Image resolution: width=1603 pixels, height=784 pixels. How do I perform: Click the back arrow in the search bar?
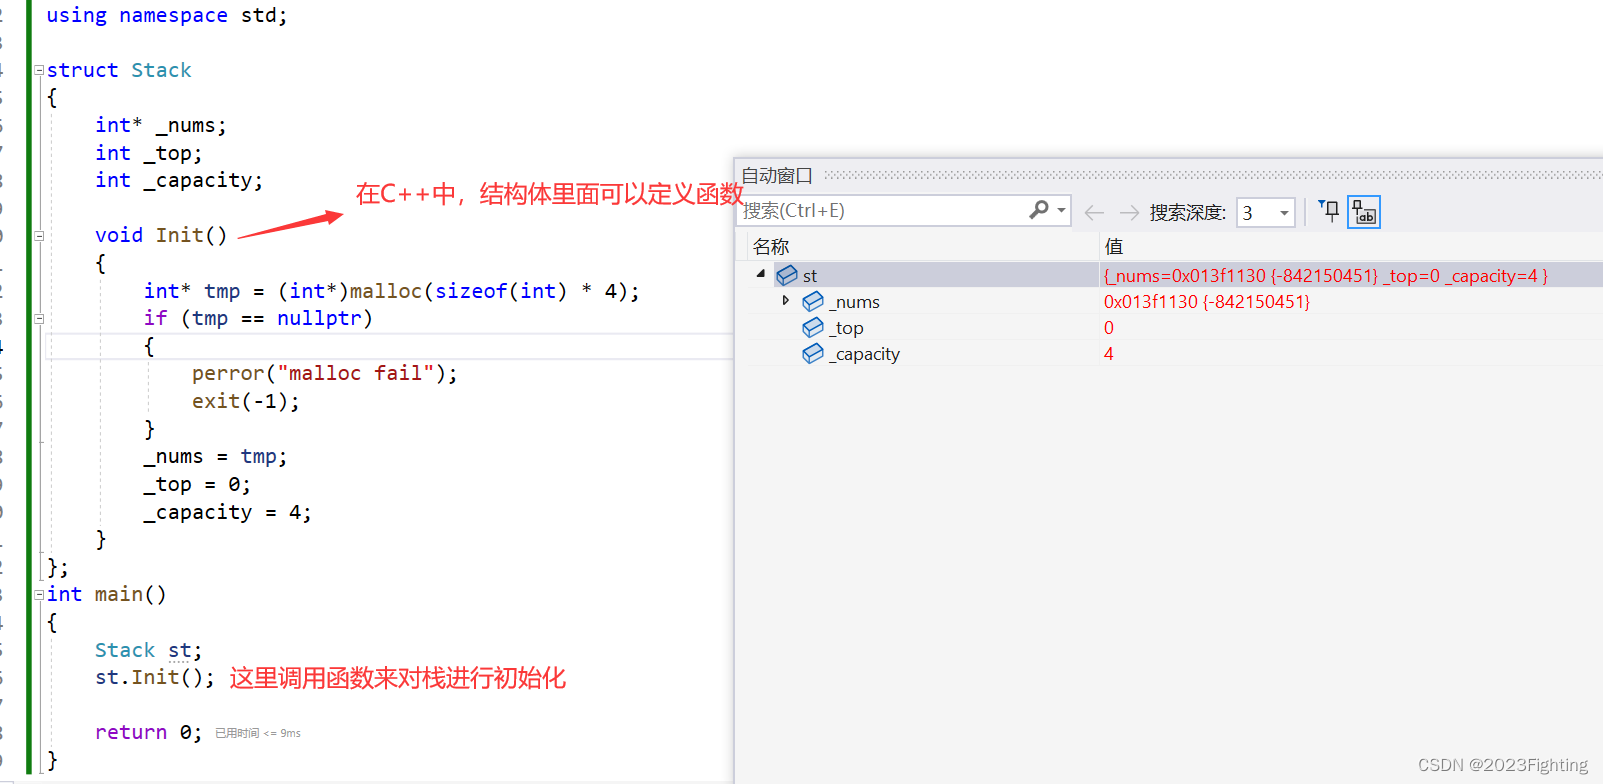pyautogui.click(x=1094, y=212)
